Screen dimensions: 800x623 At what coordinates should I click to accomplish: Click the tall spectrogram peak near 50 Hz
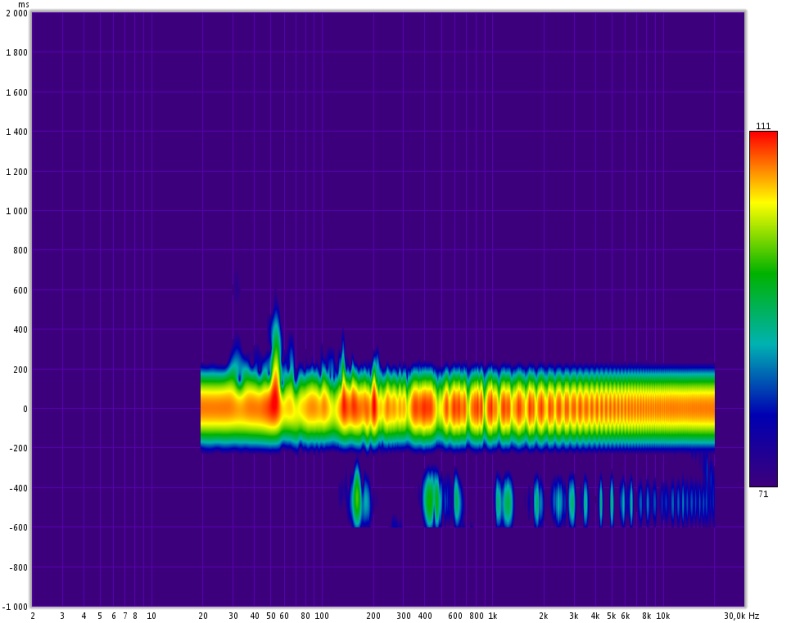tap(275, 330)
